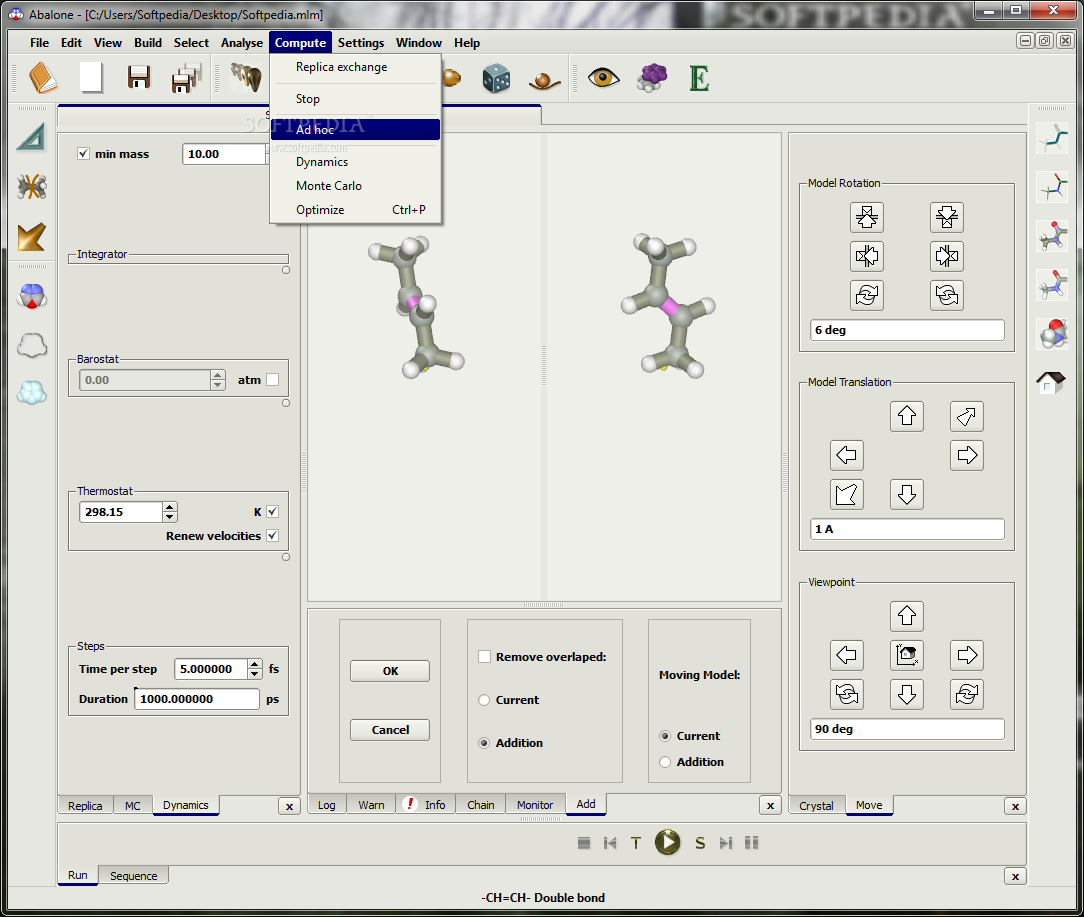This screenshot has height=917, width=1084.
Task: Click the orange arrow tool in sidebar
Action: [32, 237]
